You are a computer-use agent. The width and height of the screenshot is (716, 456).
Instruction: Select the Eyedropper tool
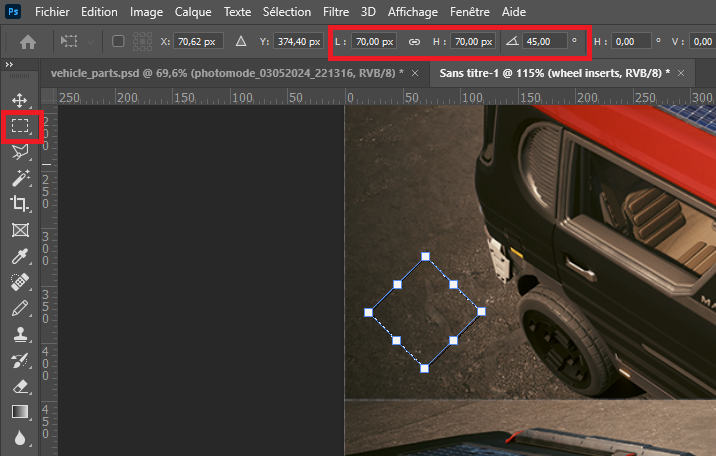click(x=19, y=256)
